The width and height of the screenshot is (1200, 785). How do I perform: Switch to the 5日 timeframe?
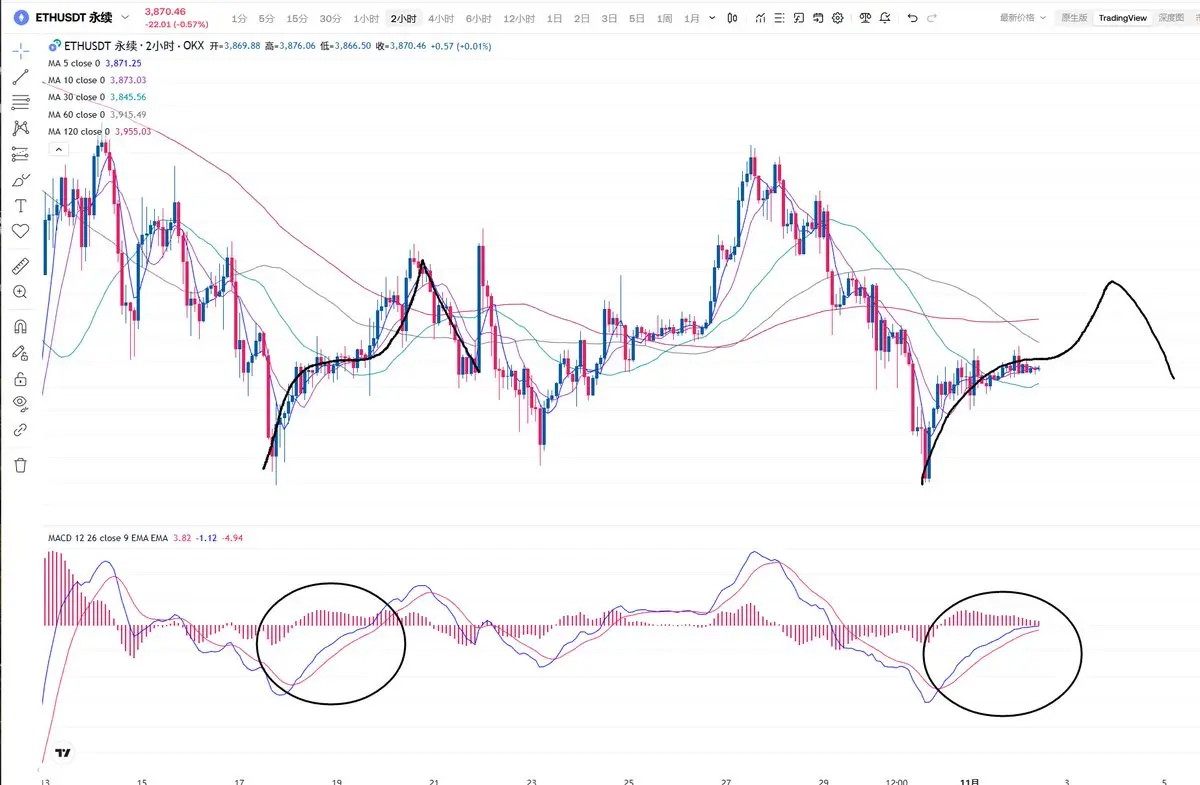[636, 18]
